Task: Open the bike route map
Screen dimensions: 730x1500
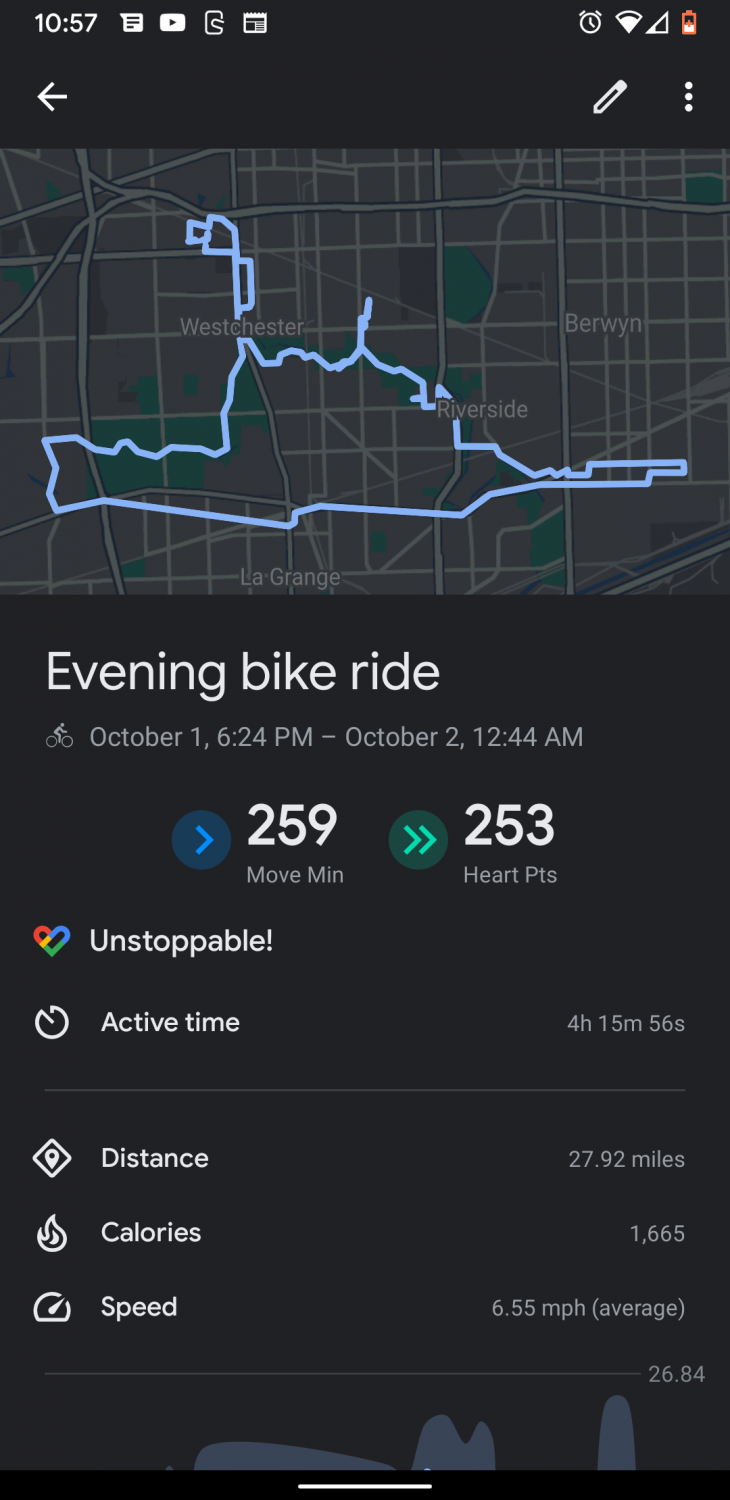Action: coord(365,372)
